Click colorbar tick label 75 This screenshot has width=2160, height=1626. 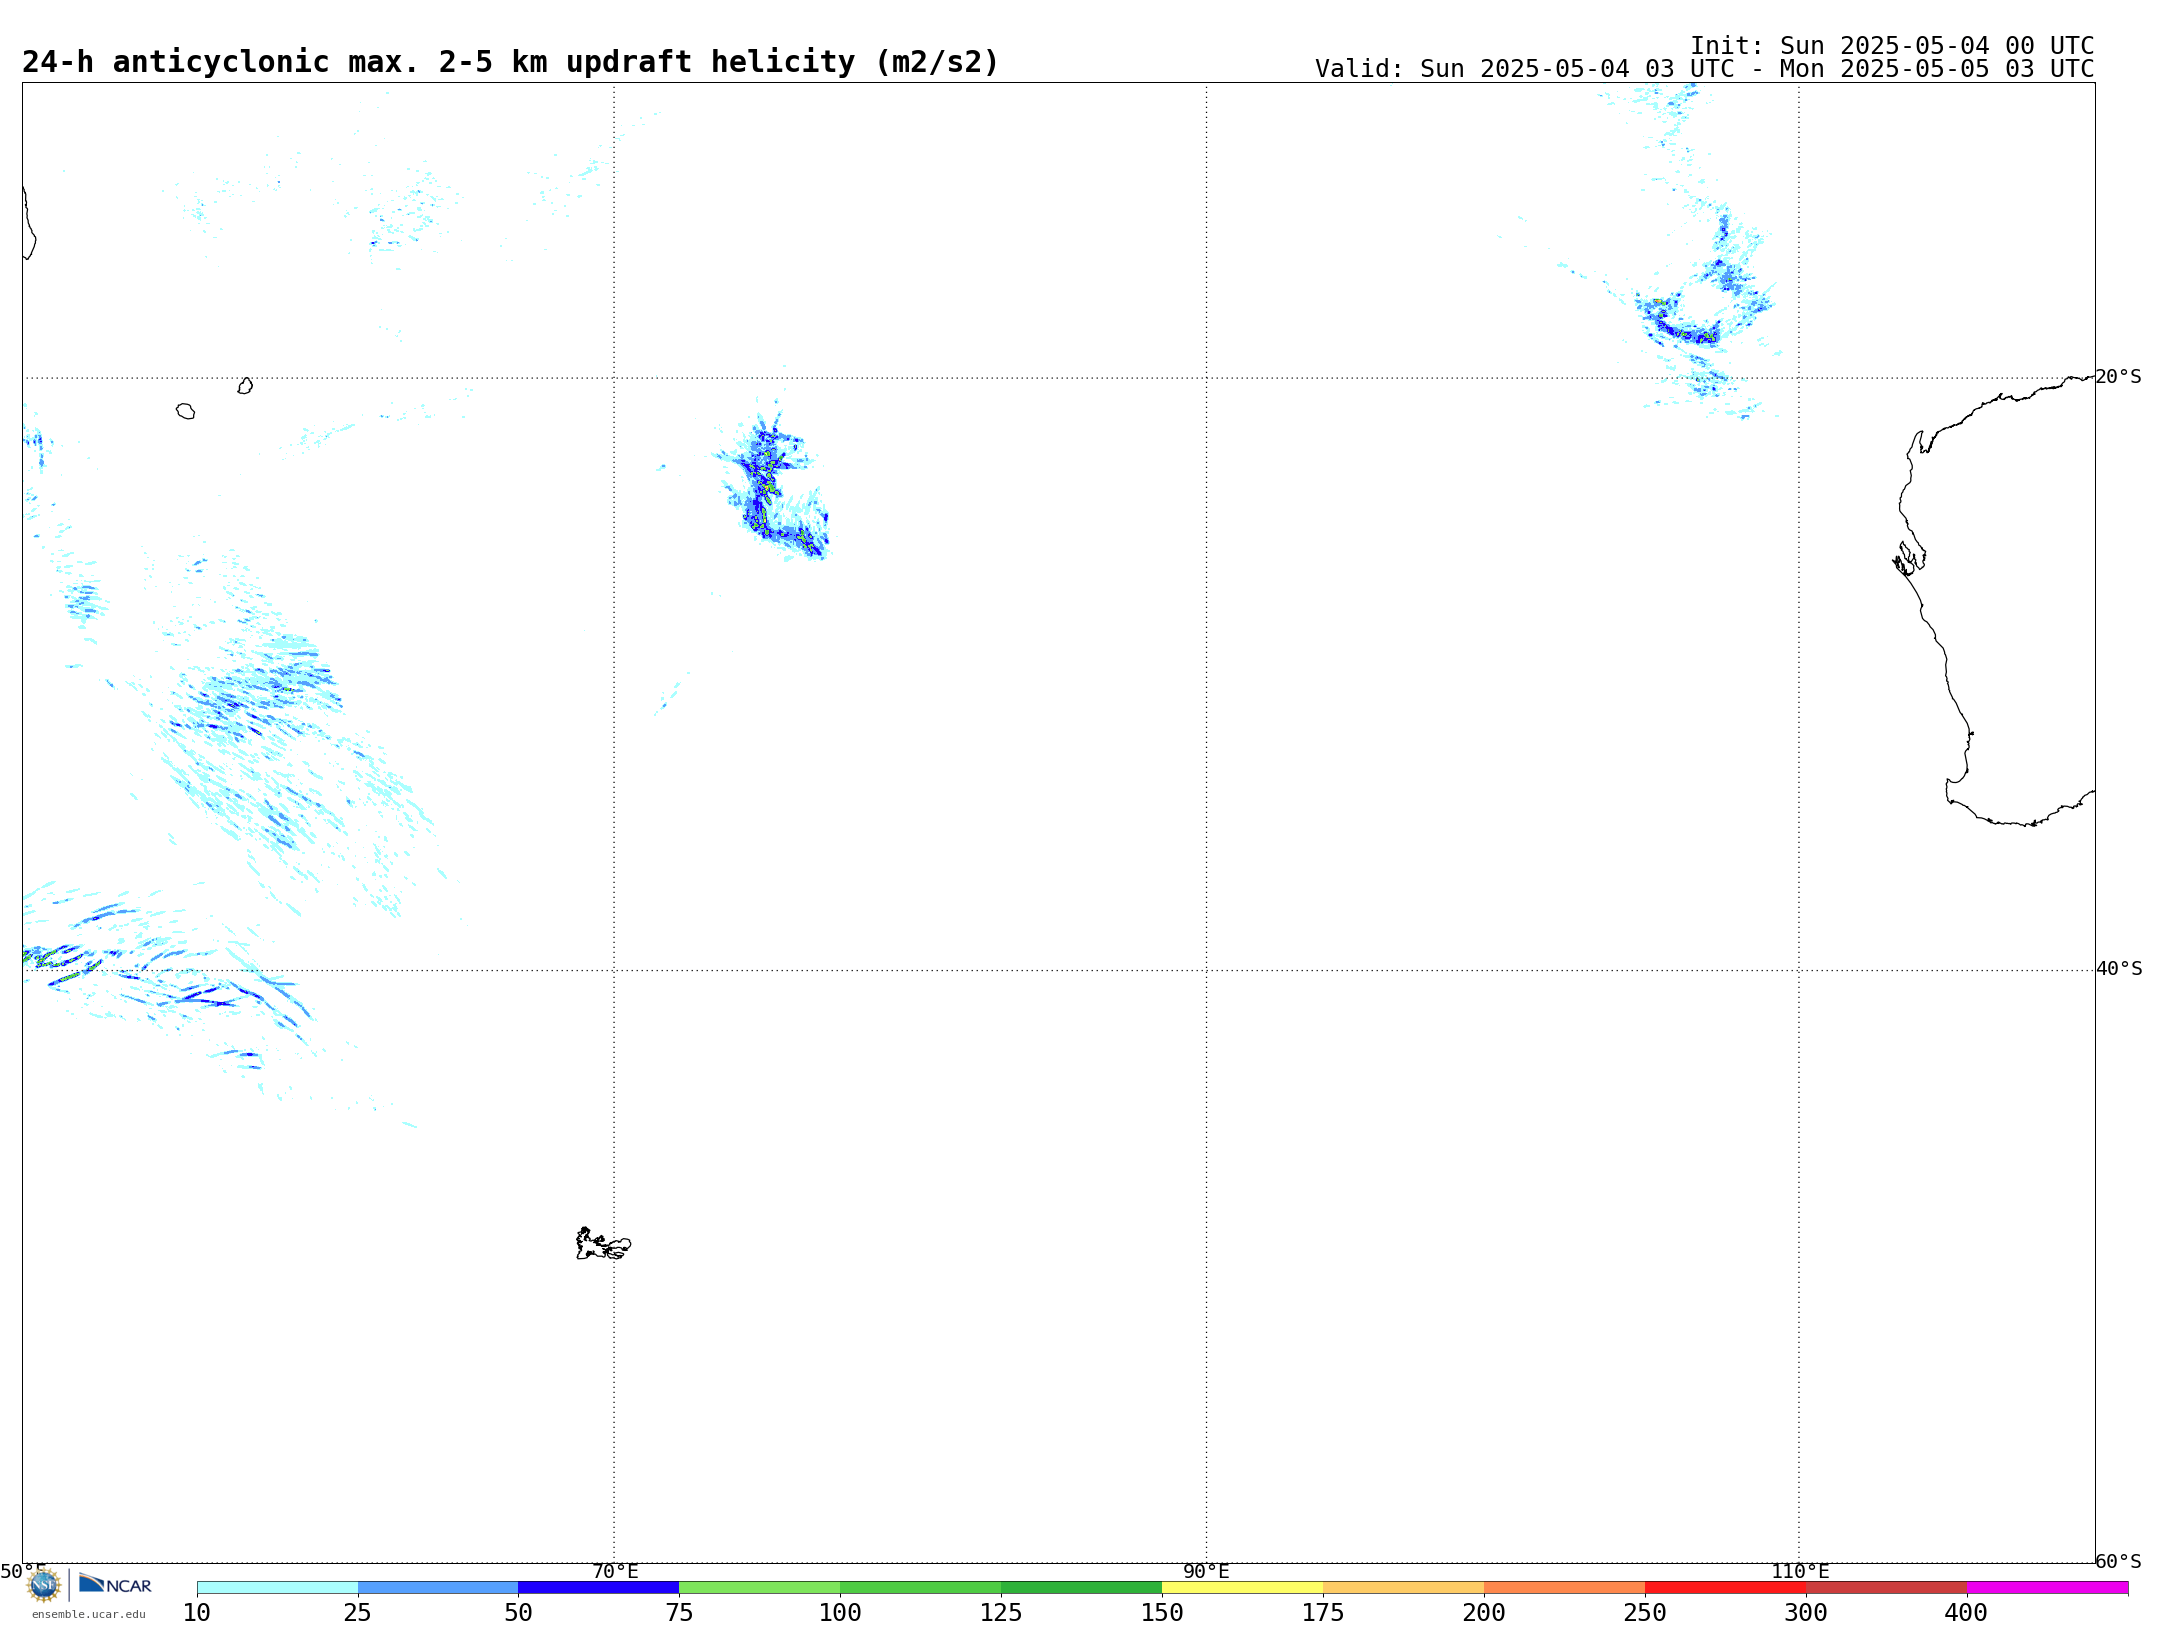coord(679,1613)
